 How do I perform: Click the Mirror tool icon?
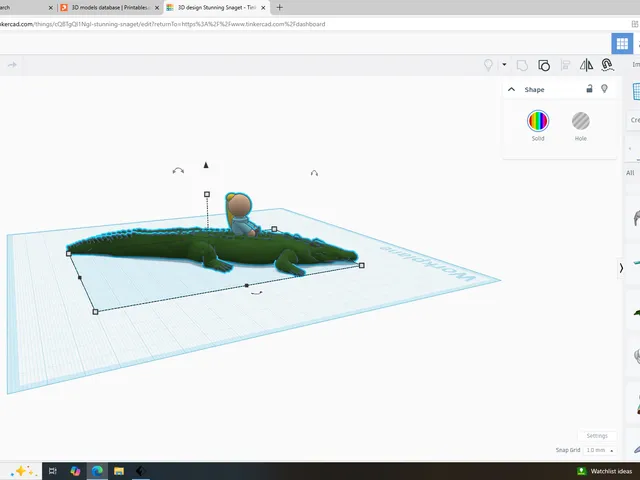click(586, 65)
